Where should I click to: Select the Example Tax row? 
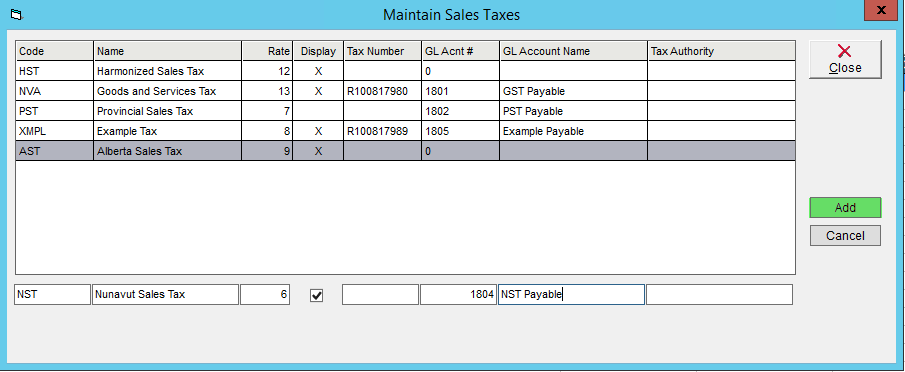tap(405, 131)
